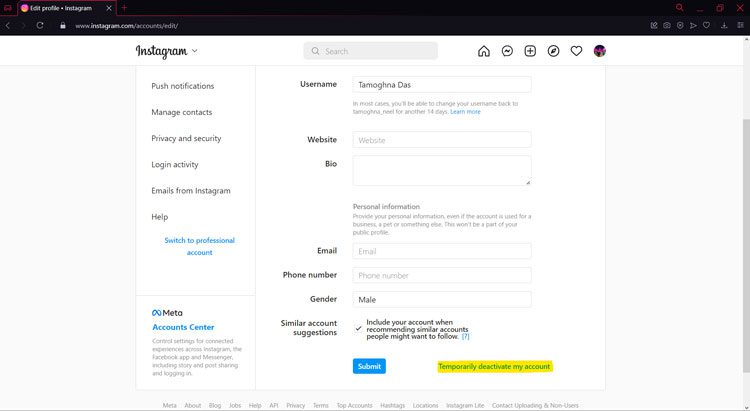Close the Edit profile browser tab
The image size is (750, 411).
[109, 8]
